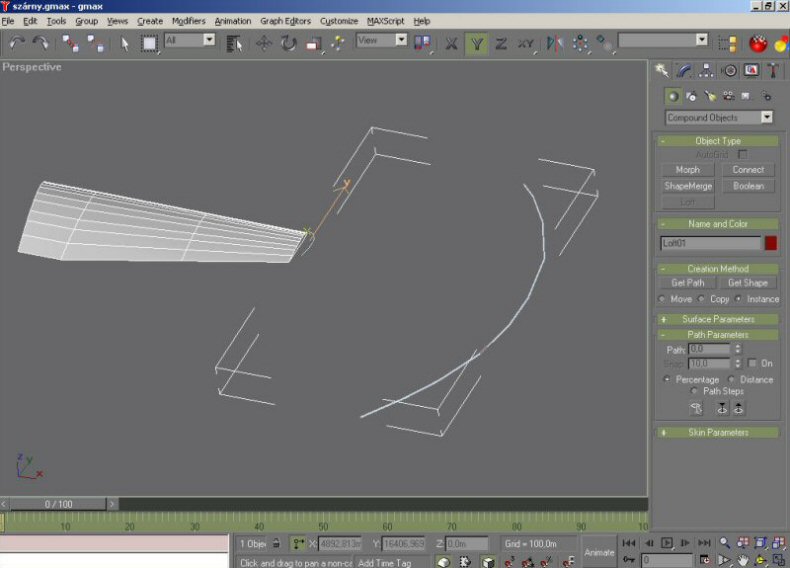Enable the Snap On checkbox

pyautogui.click(x=753, y=364)
